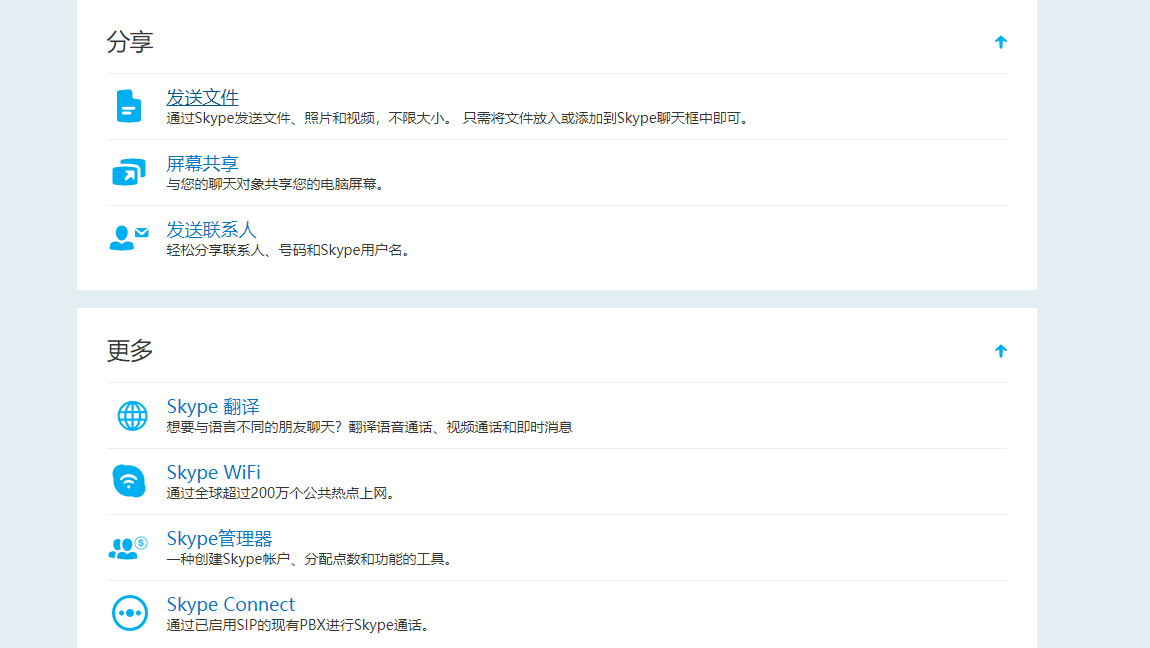Click text 想要与语言不同的朋友聊天？
The height and width of the screenshot is (648, 1150).
254,427
